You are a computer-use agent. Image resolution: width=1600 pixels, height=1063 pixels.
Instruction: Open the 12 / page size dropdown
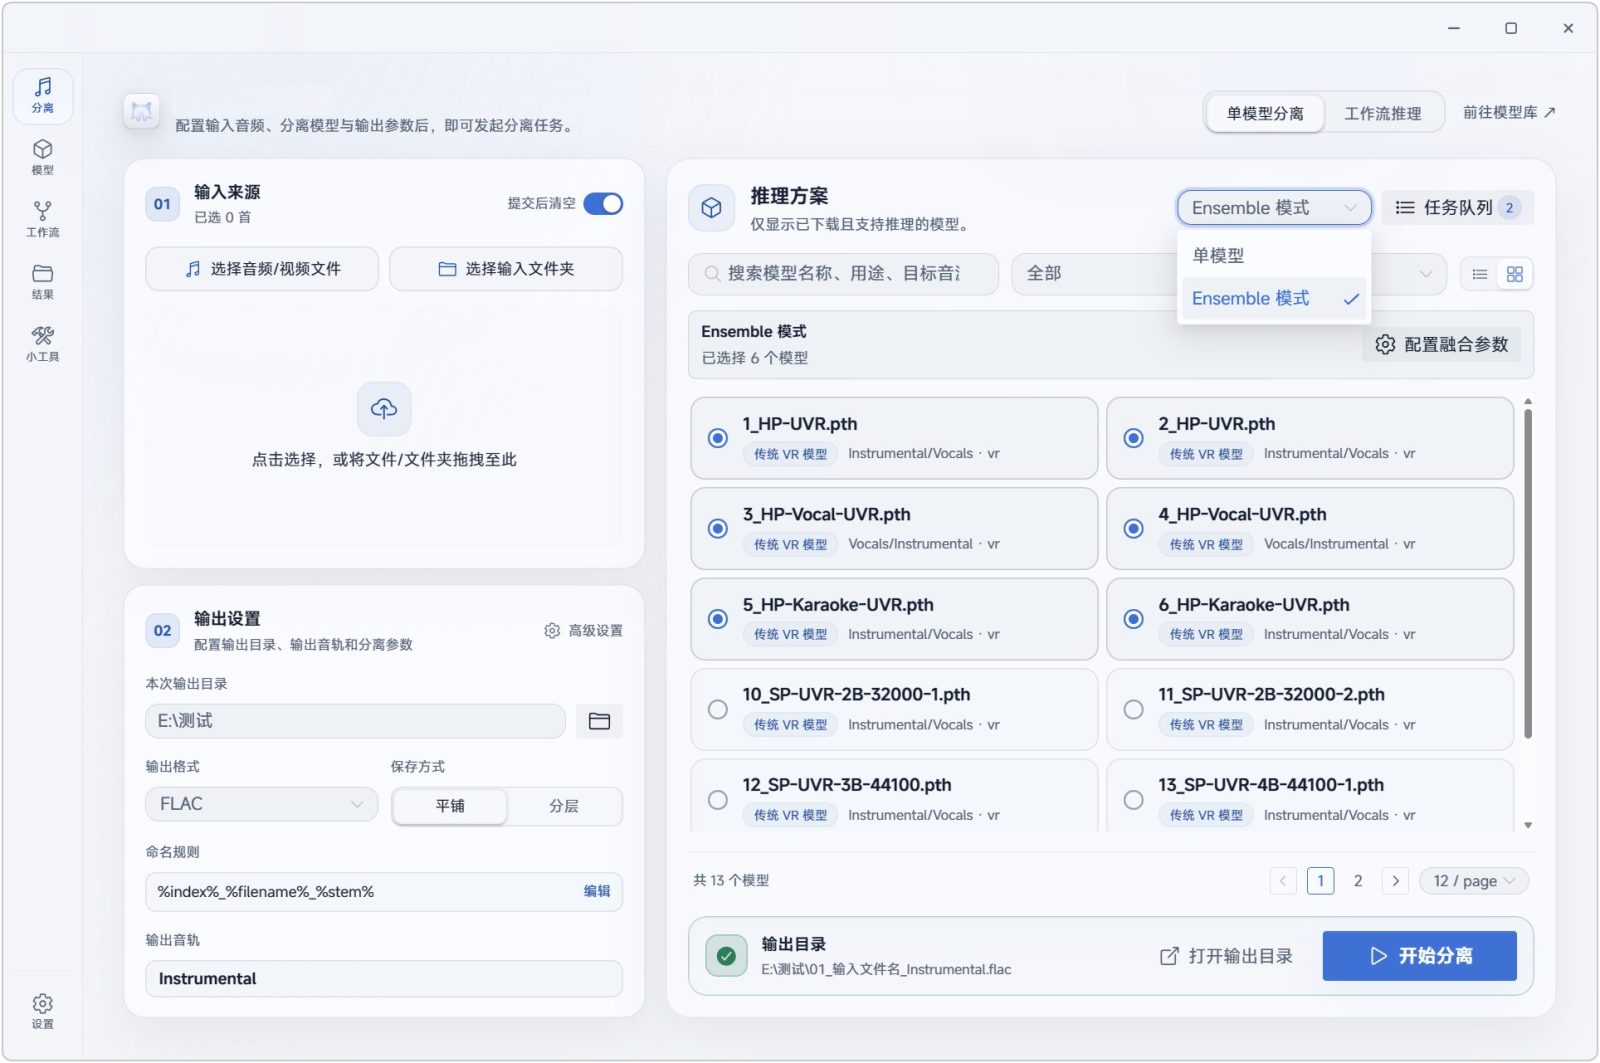click(x=1475, y=881)
